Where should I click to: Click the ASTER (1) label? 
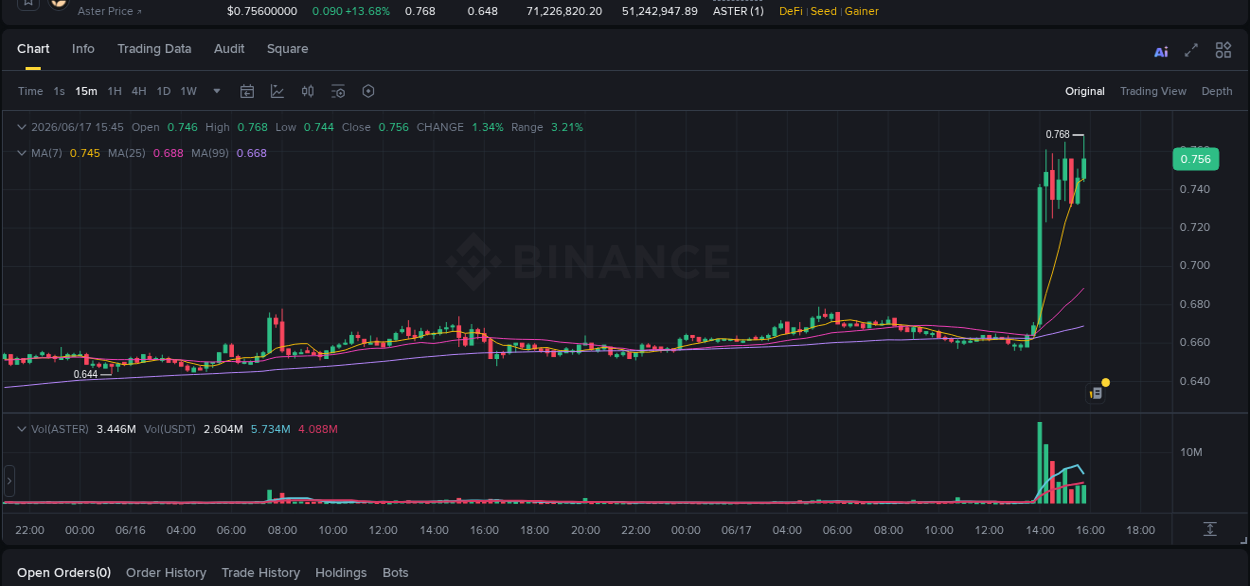point(738,11)
